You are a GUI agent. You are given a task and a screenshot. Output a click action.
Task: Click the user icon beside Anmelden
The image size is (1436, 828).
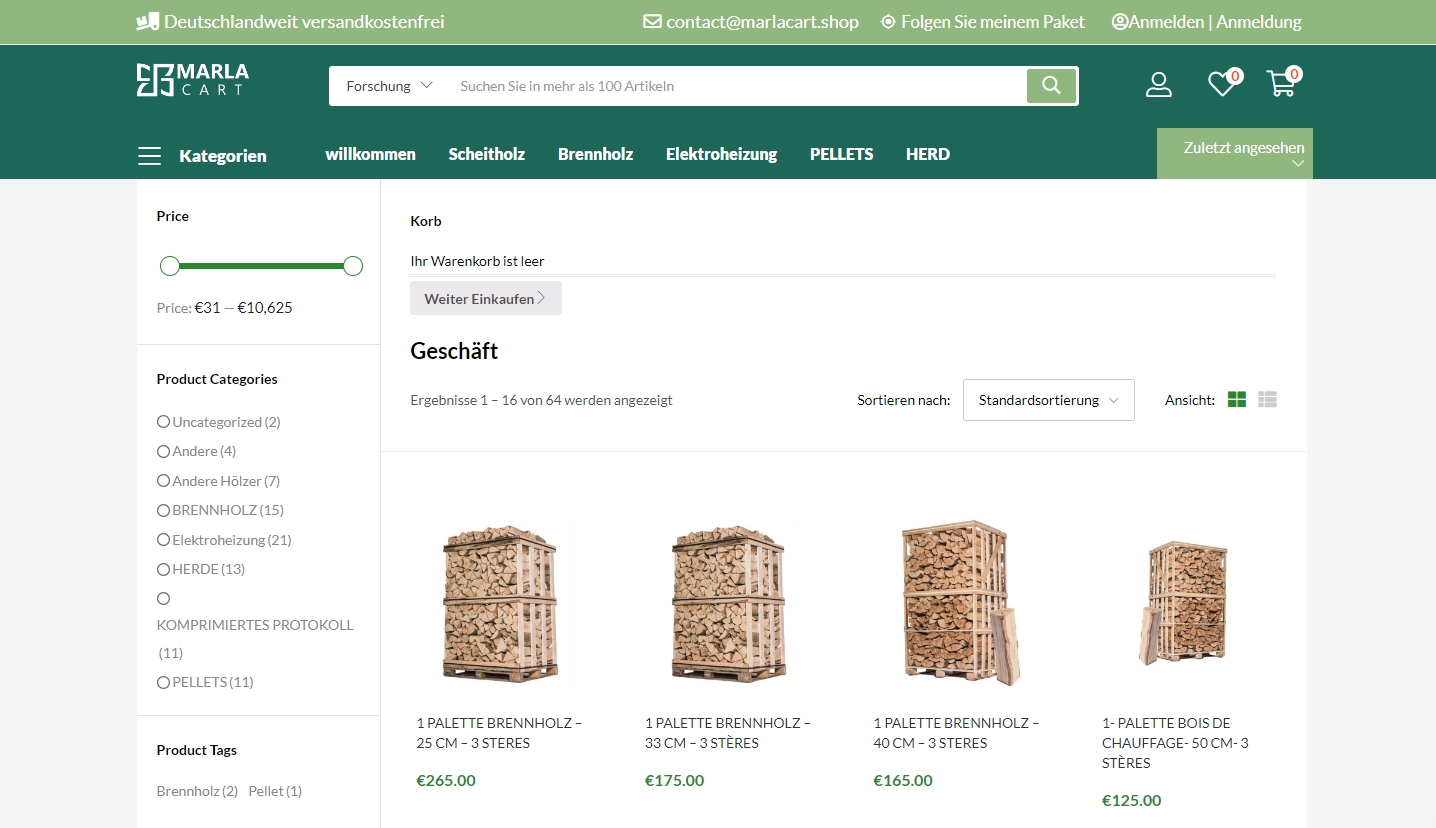pyautogui.click(x=1120, y=22)
